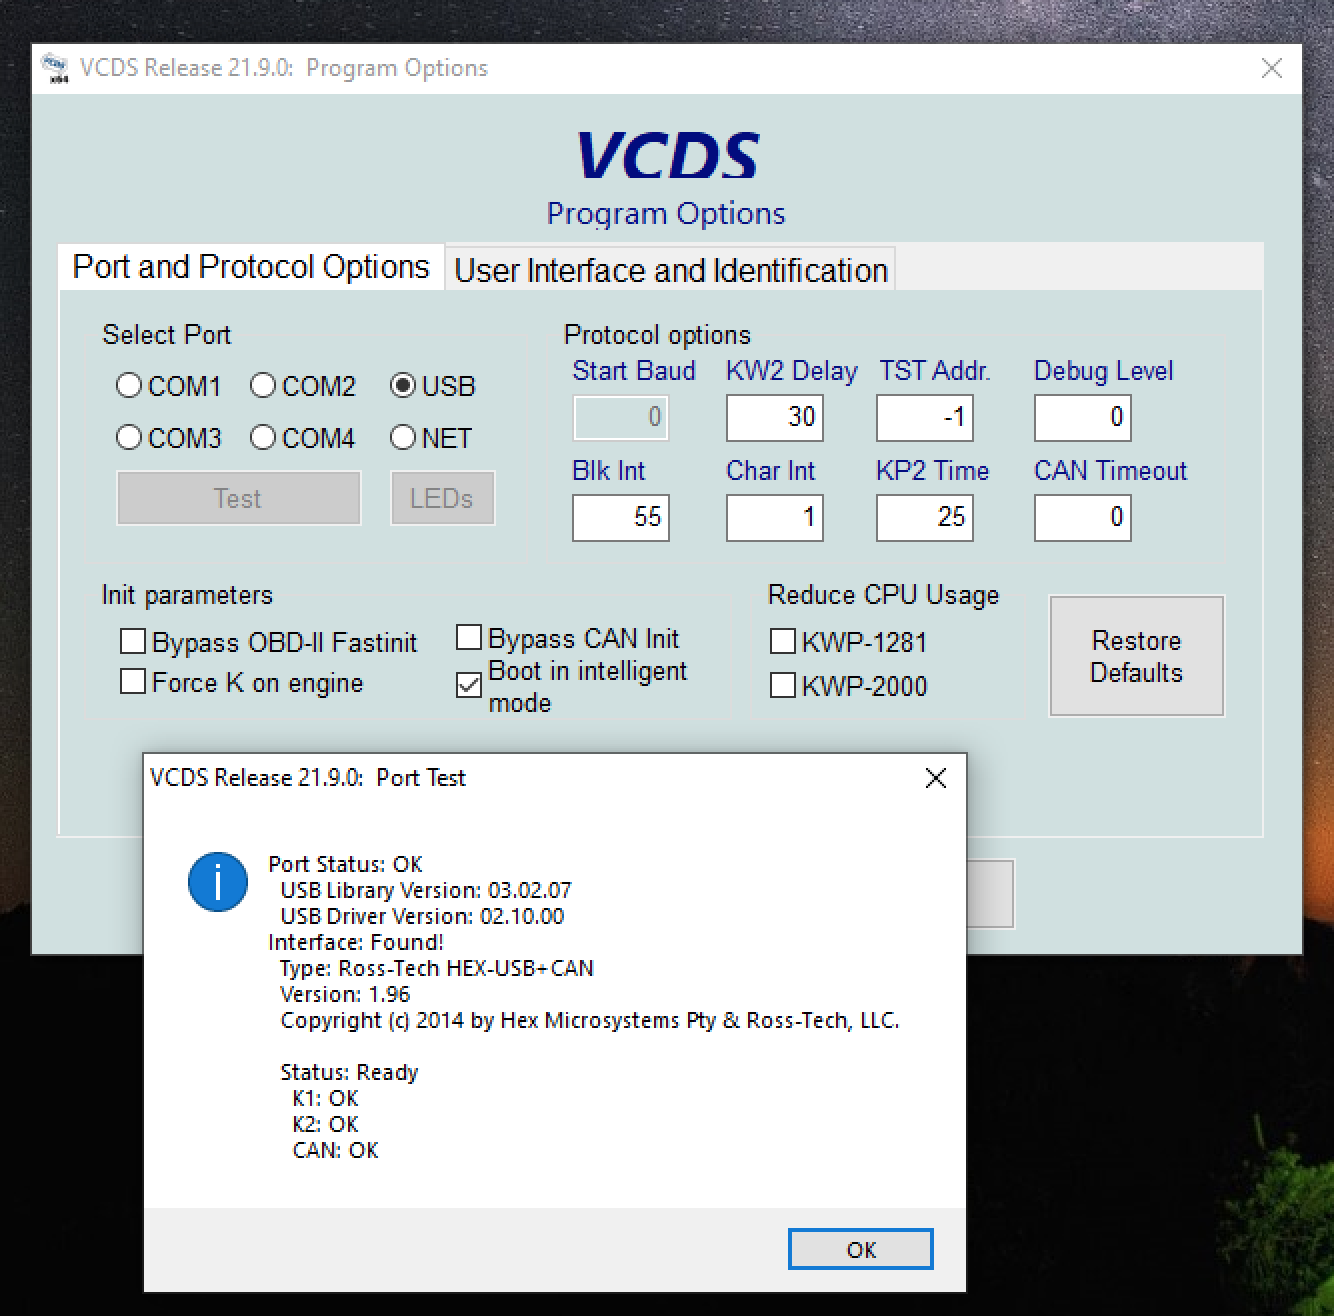Click the Char Int input field
Screen dimensions: 1334x1316
(x=775, y=517)
